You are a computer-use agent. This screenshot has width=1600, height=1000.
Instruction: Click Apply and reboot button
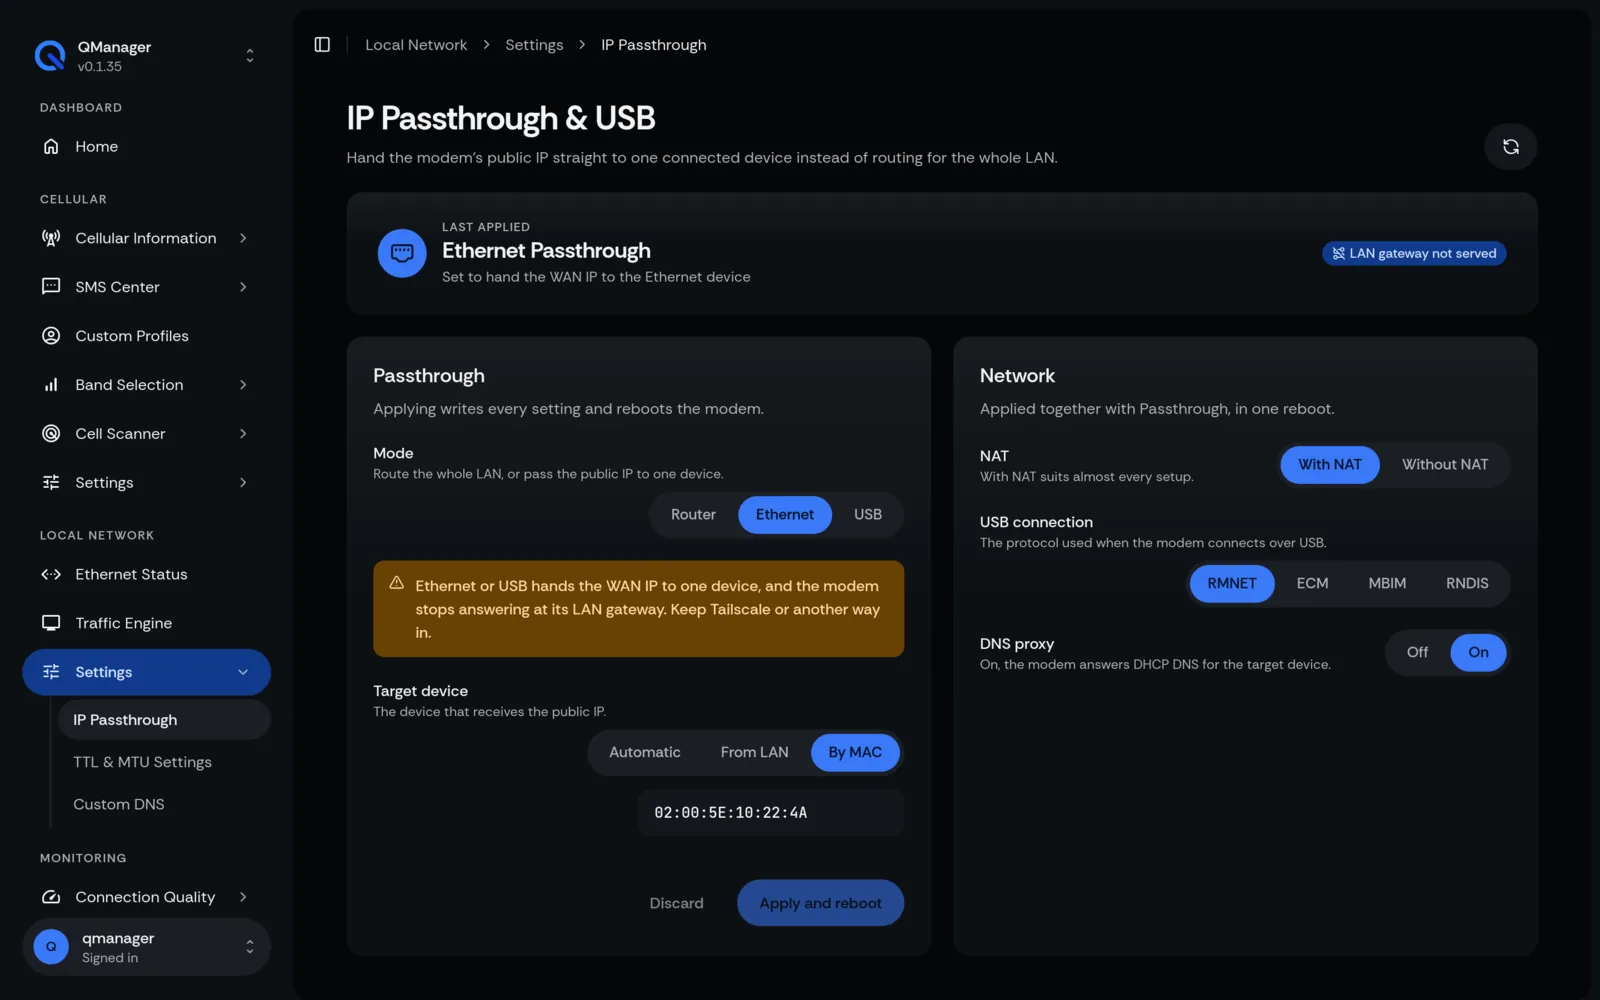tap(820, 903)
